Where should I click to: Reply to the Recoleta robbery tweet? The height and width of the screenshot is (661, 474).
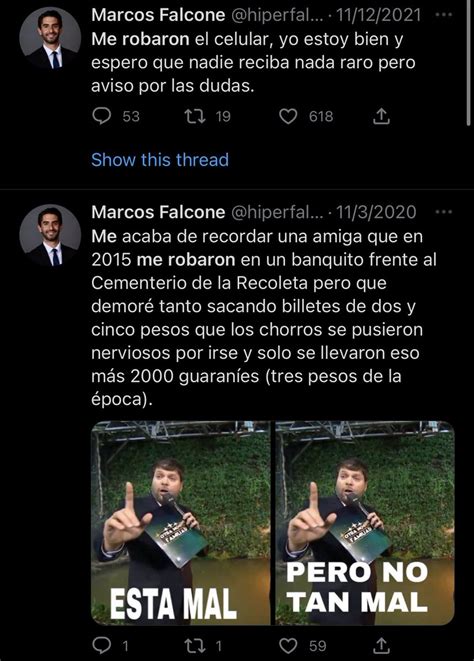pos(102,645)
